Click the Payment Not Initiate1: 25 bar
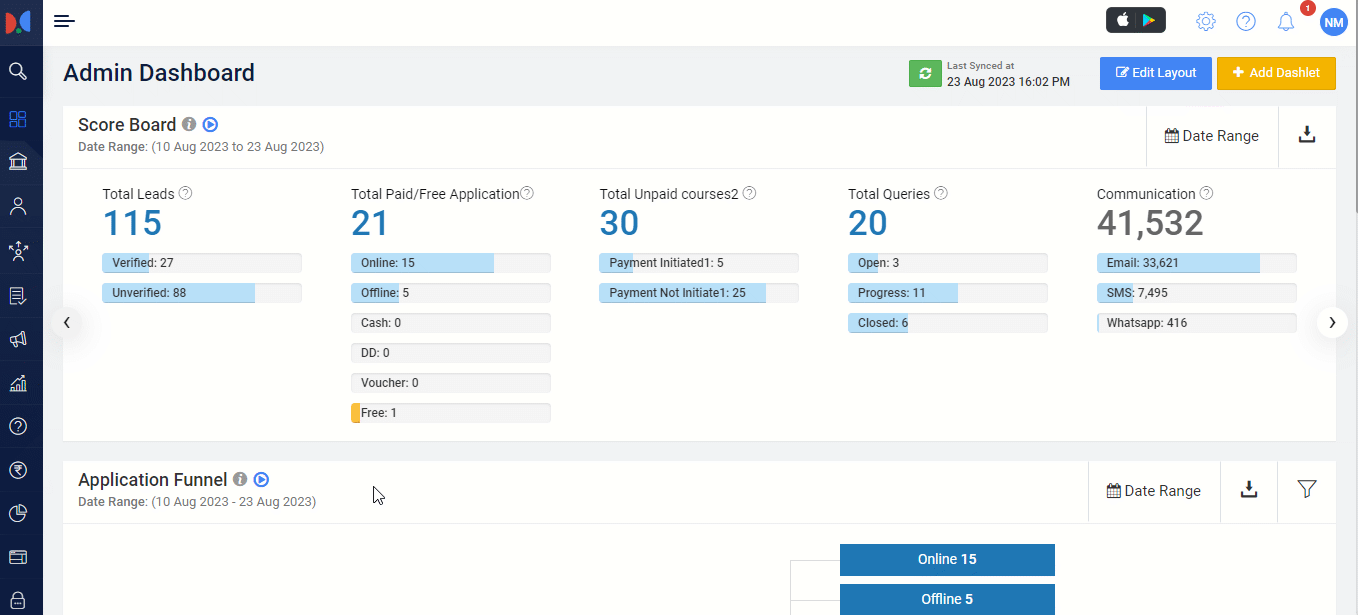Screen dimensions: 1358x615 [x=699, y=293]
